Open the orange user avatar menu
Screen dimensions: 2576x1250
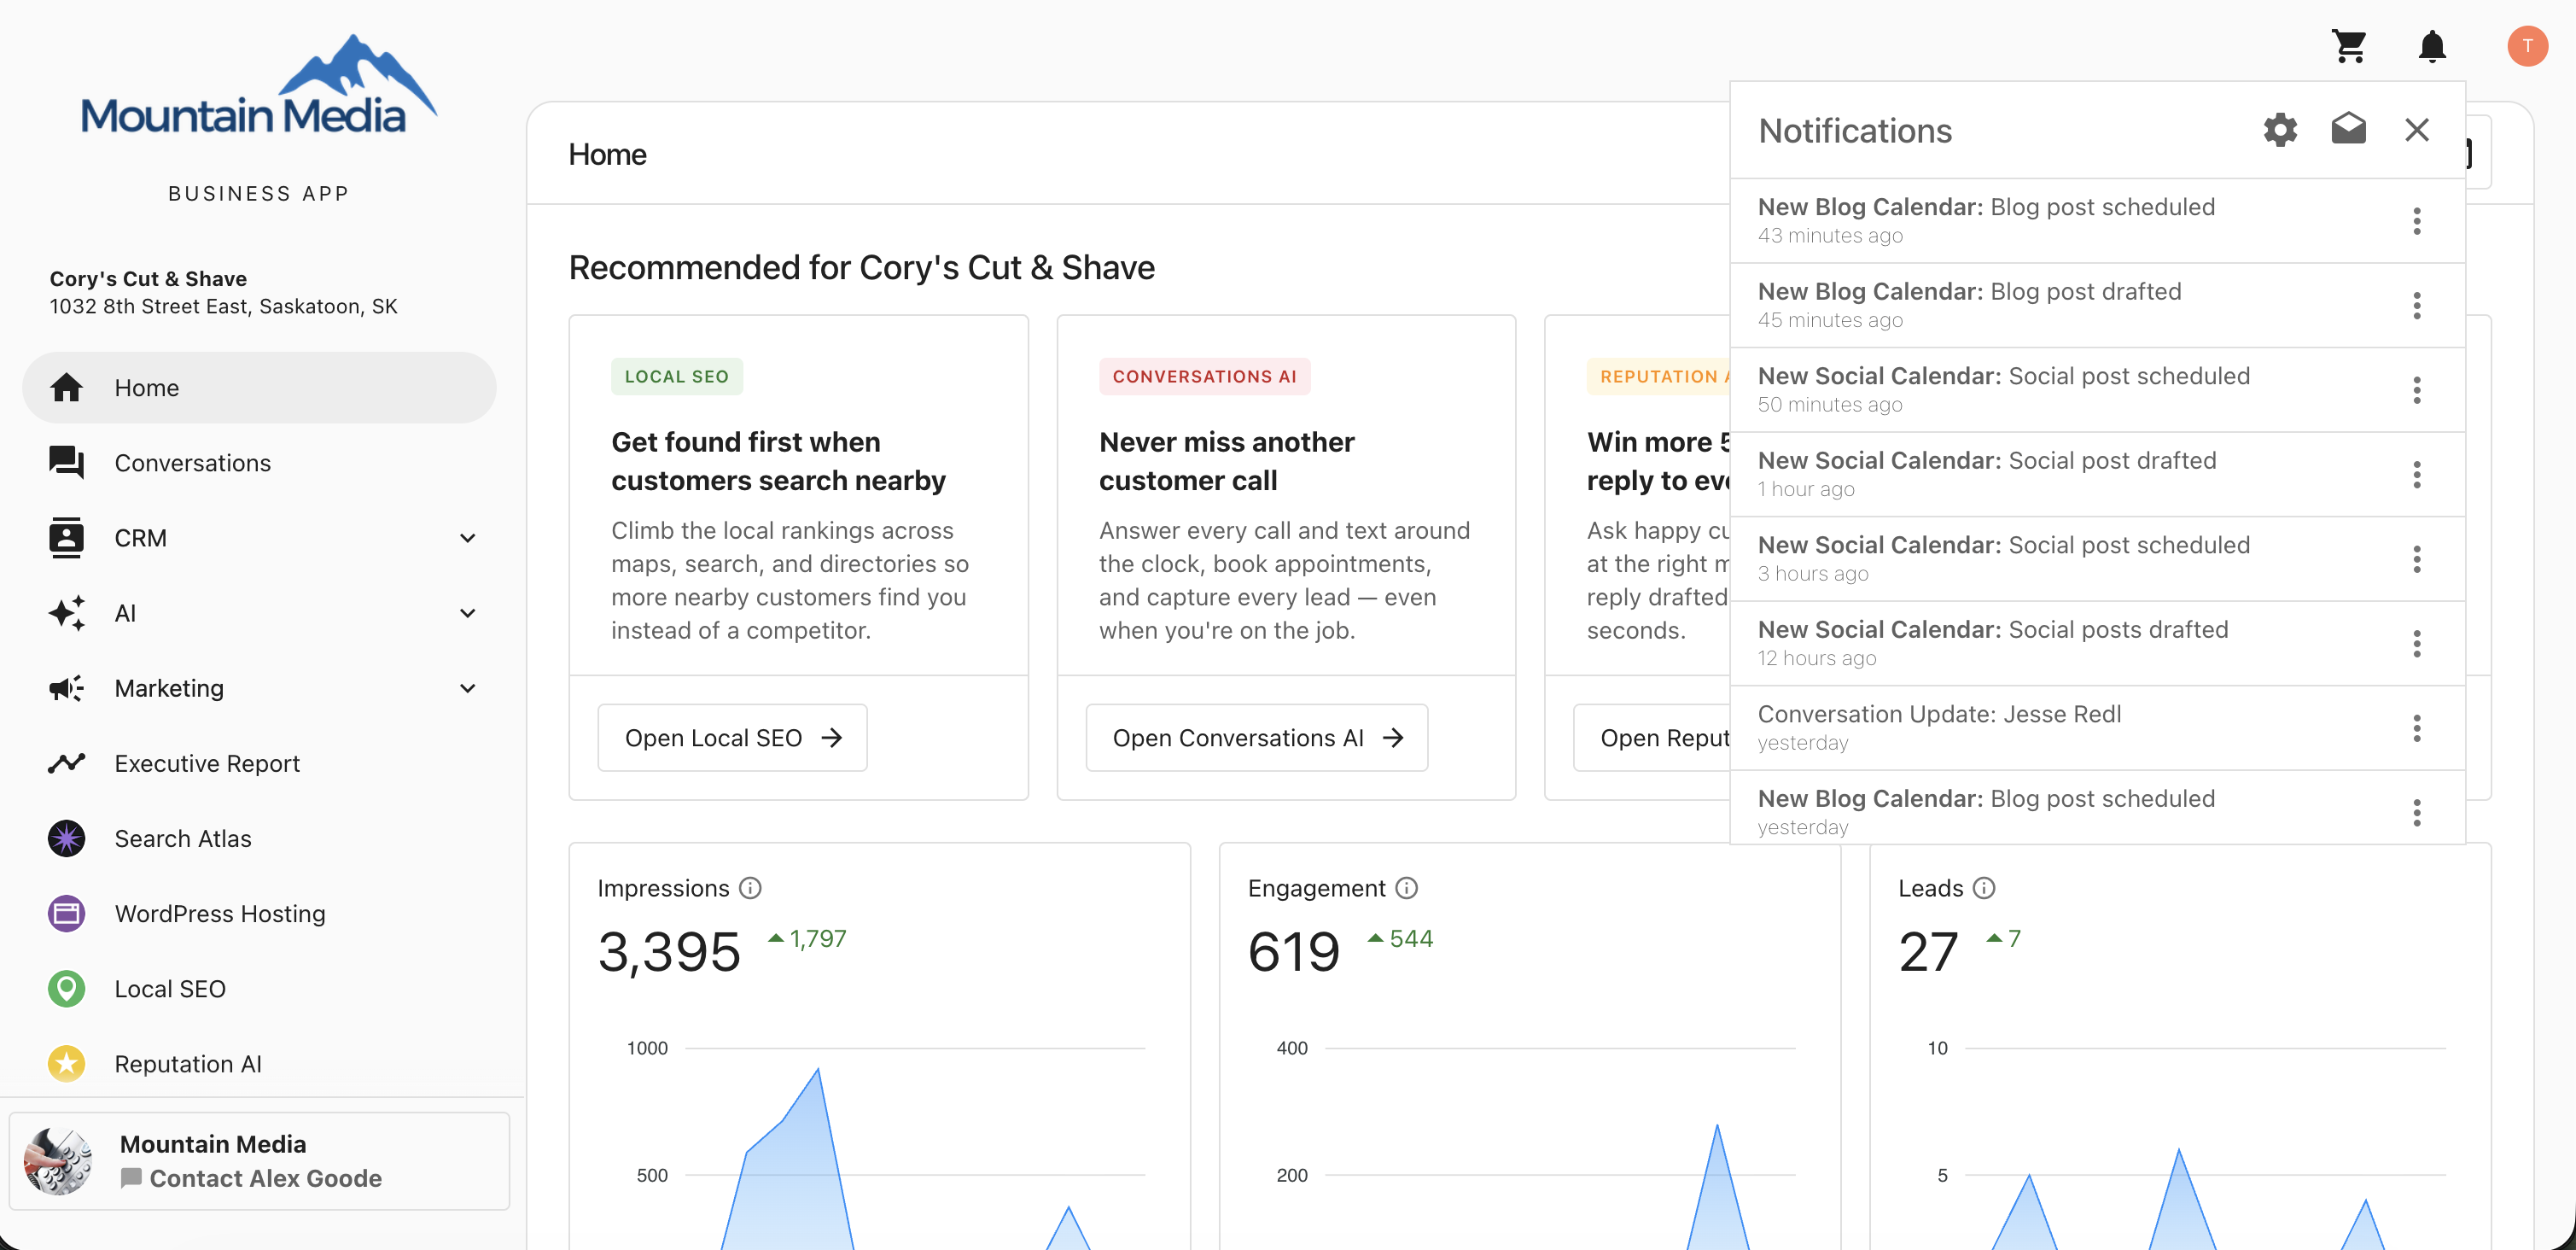[x=2527, y=46]
